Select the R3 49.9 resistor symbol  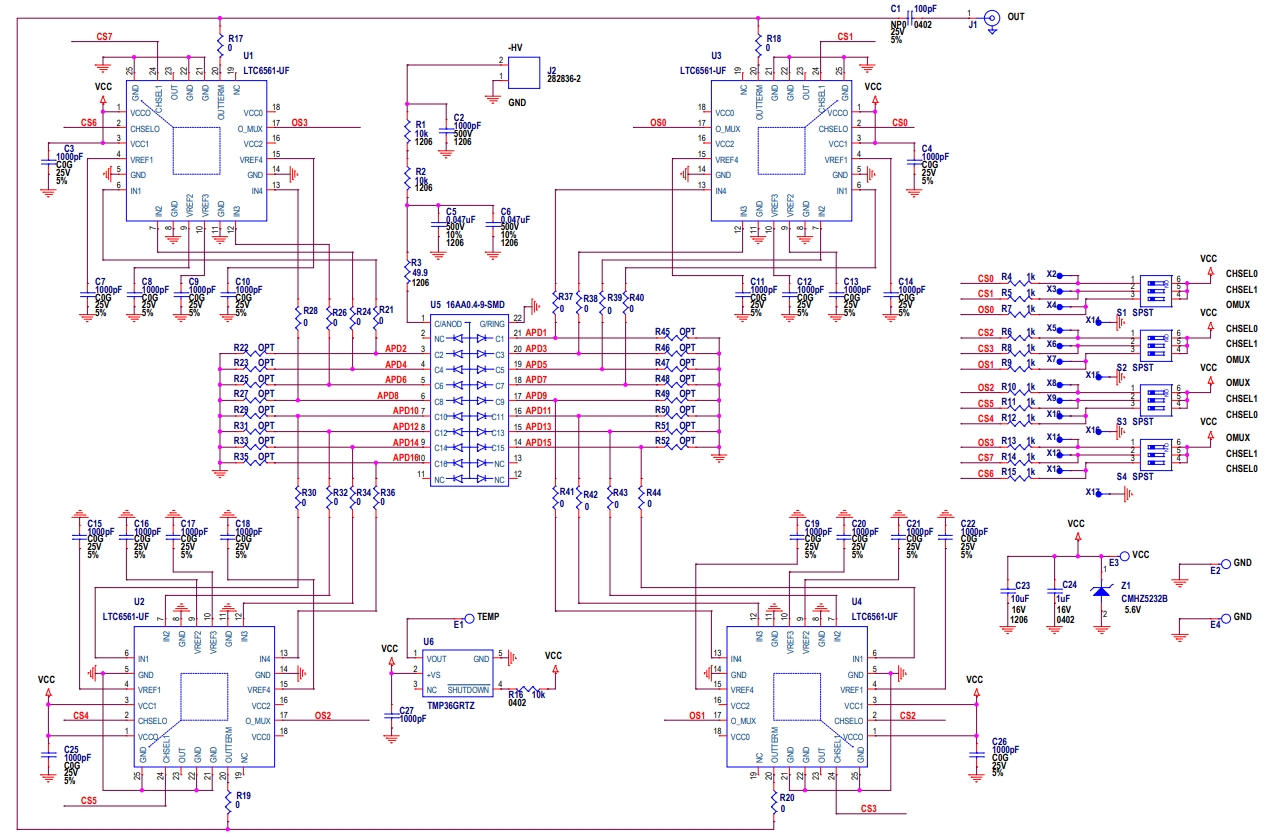click(x=406, y=270)
